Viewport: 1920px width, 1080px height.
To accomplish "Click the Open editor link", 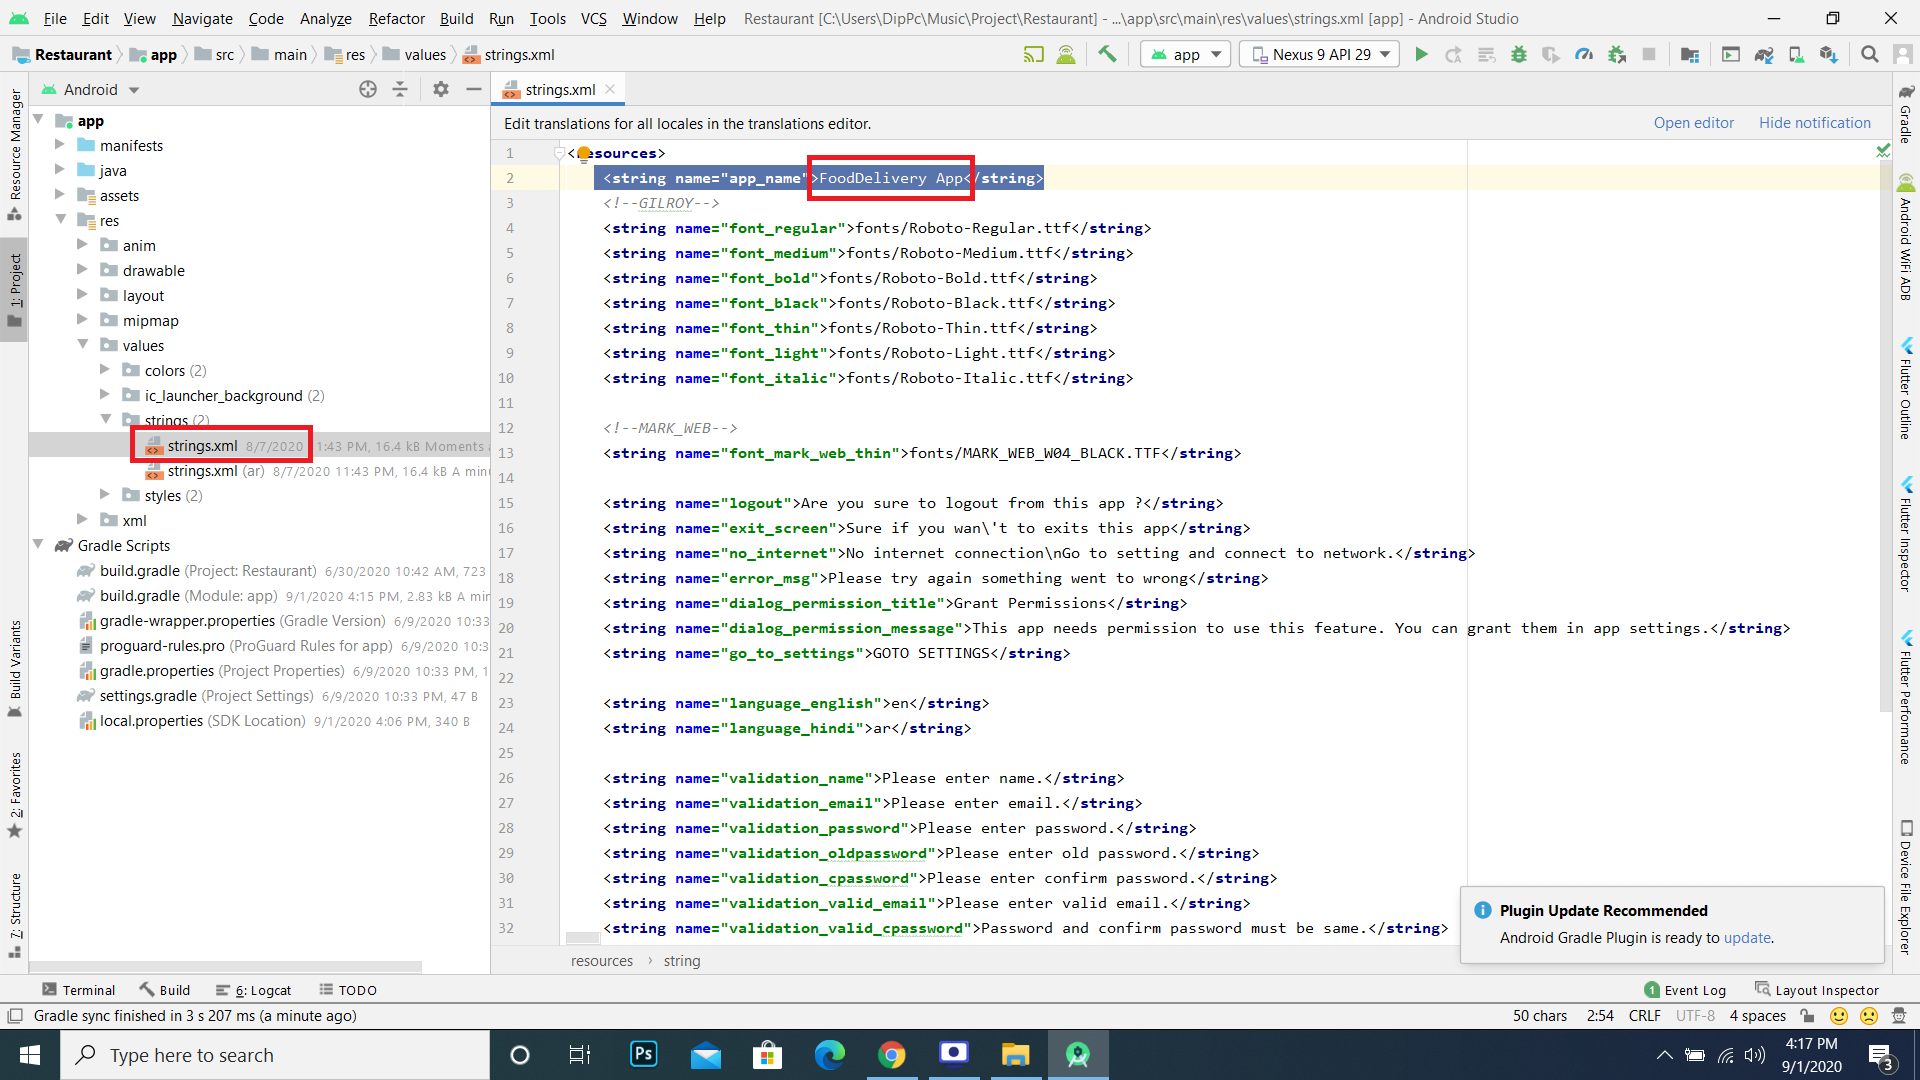I will pos(1693,123).
